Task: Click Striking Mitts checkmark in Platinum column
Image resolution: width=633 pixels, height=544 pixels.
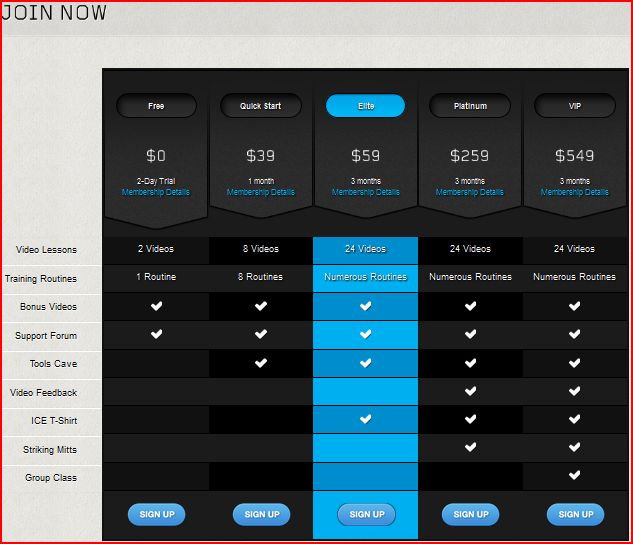Action: [x=470, y=448]
